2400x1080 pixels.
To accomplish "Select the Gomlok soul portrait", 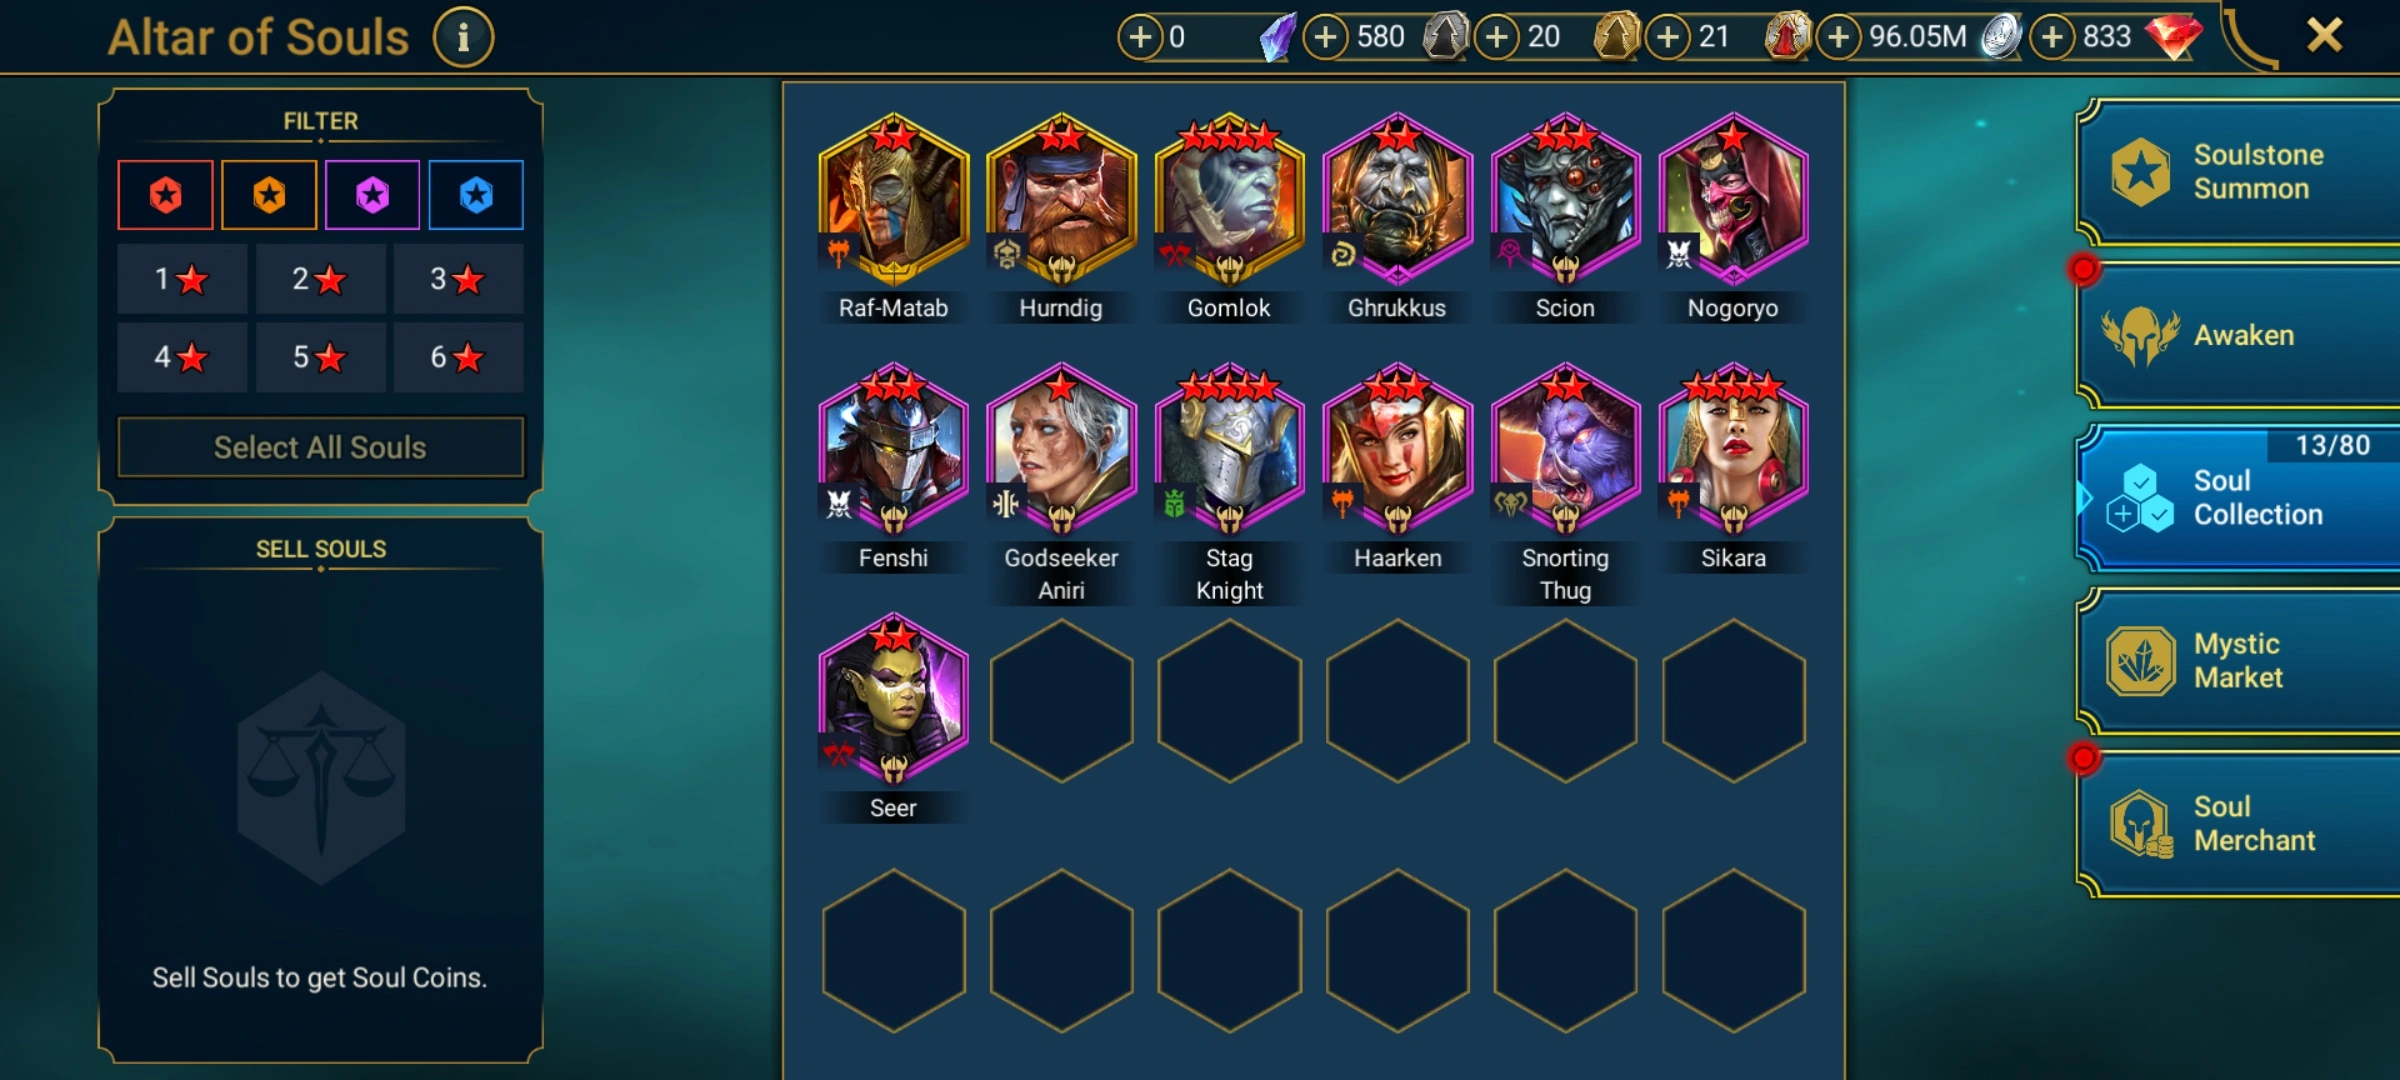I will (x=1230, y=200).
